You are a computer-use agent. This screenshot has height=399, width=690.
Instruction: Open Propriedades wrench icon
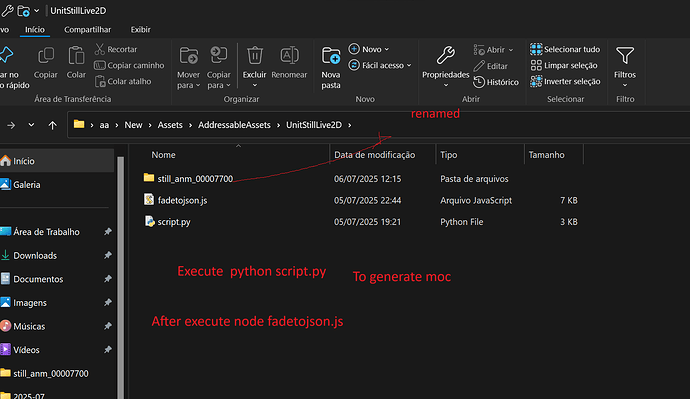[x=445, y=56]
